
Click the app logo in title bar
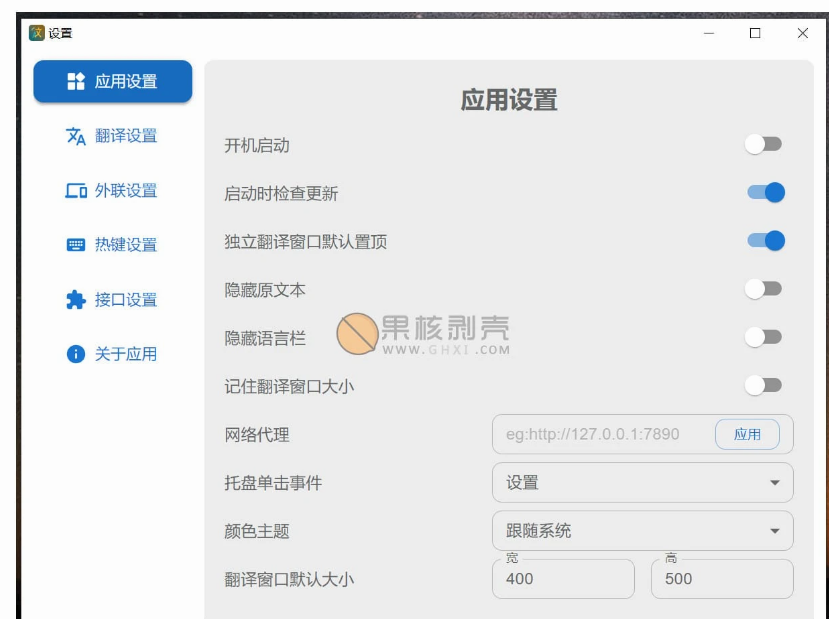(36, 33)
